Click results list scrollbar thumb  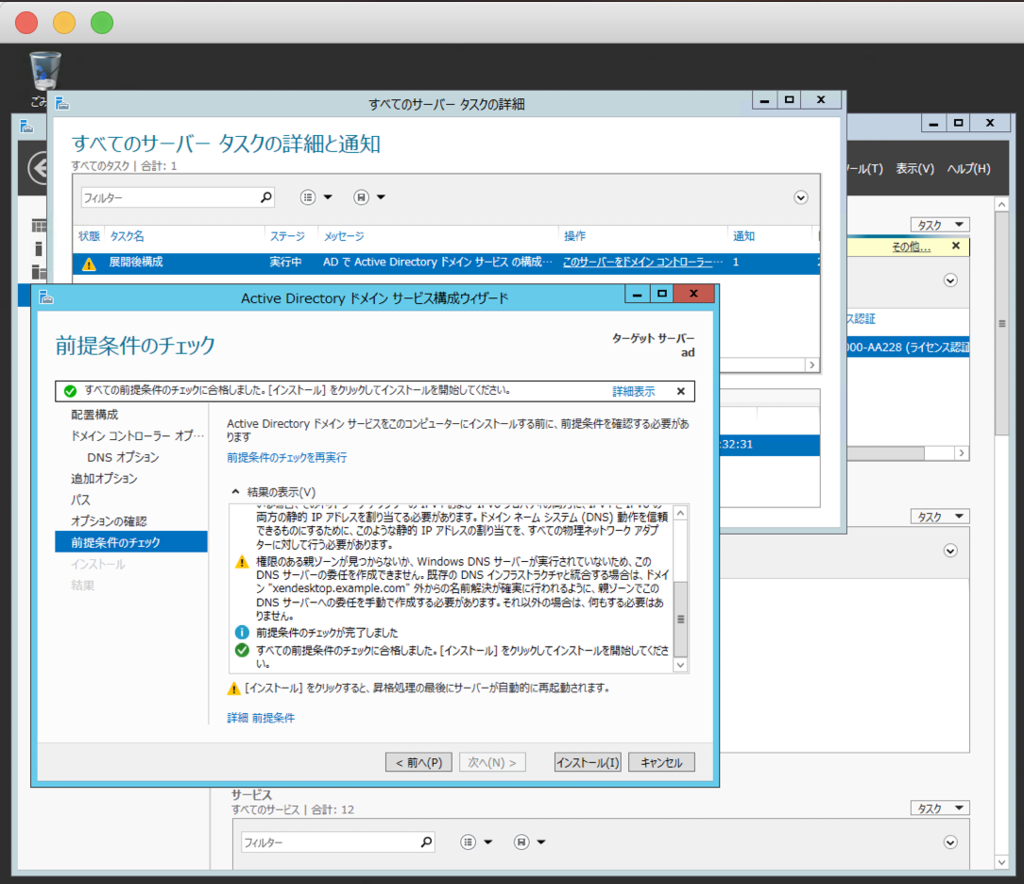(x=680, y=619)
